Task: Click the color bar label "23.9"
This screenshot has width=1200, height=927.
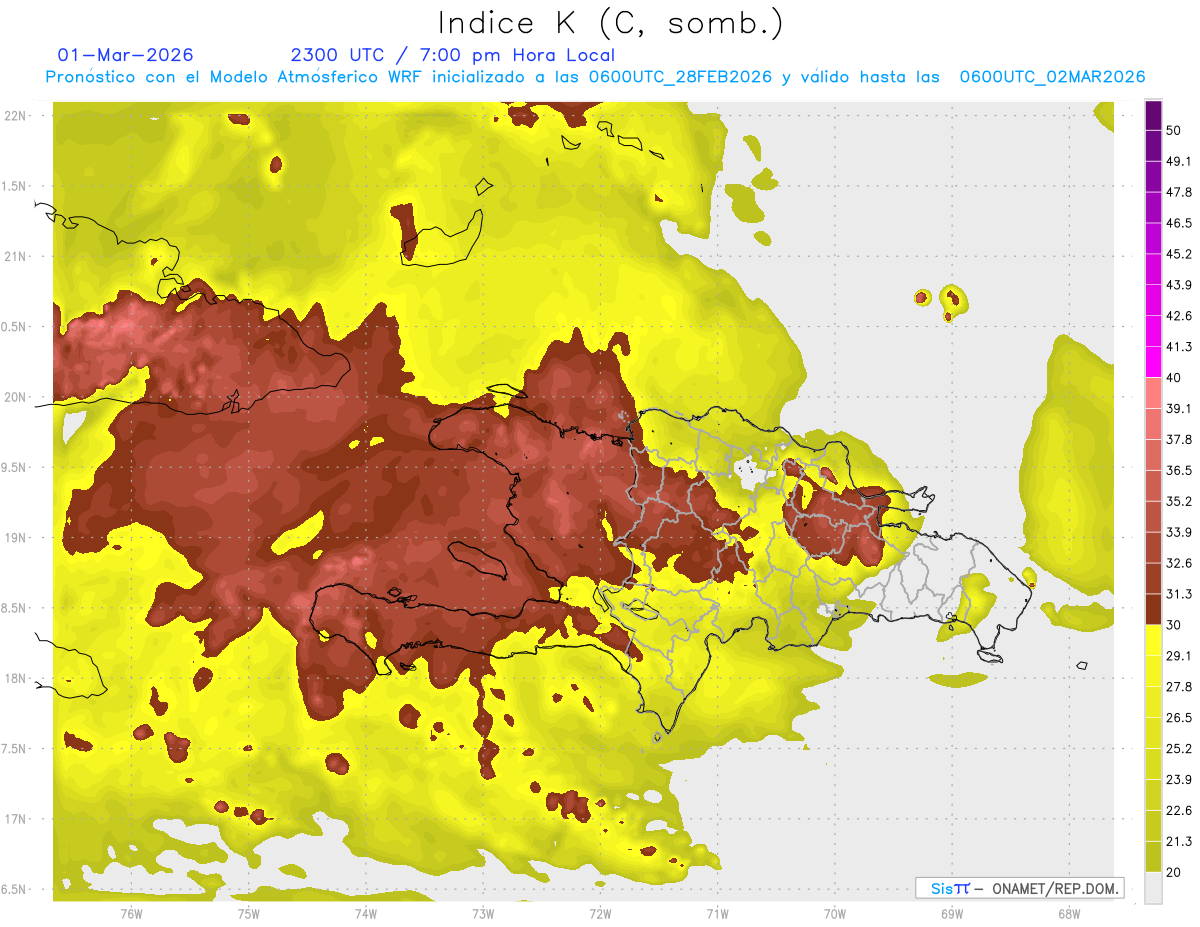Action: click(1179, 780)
